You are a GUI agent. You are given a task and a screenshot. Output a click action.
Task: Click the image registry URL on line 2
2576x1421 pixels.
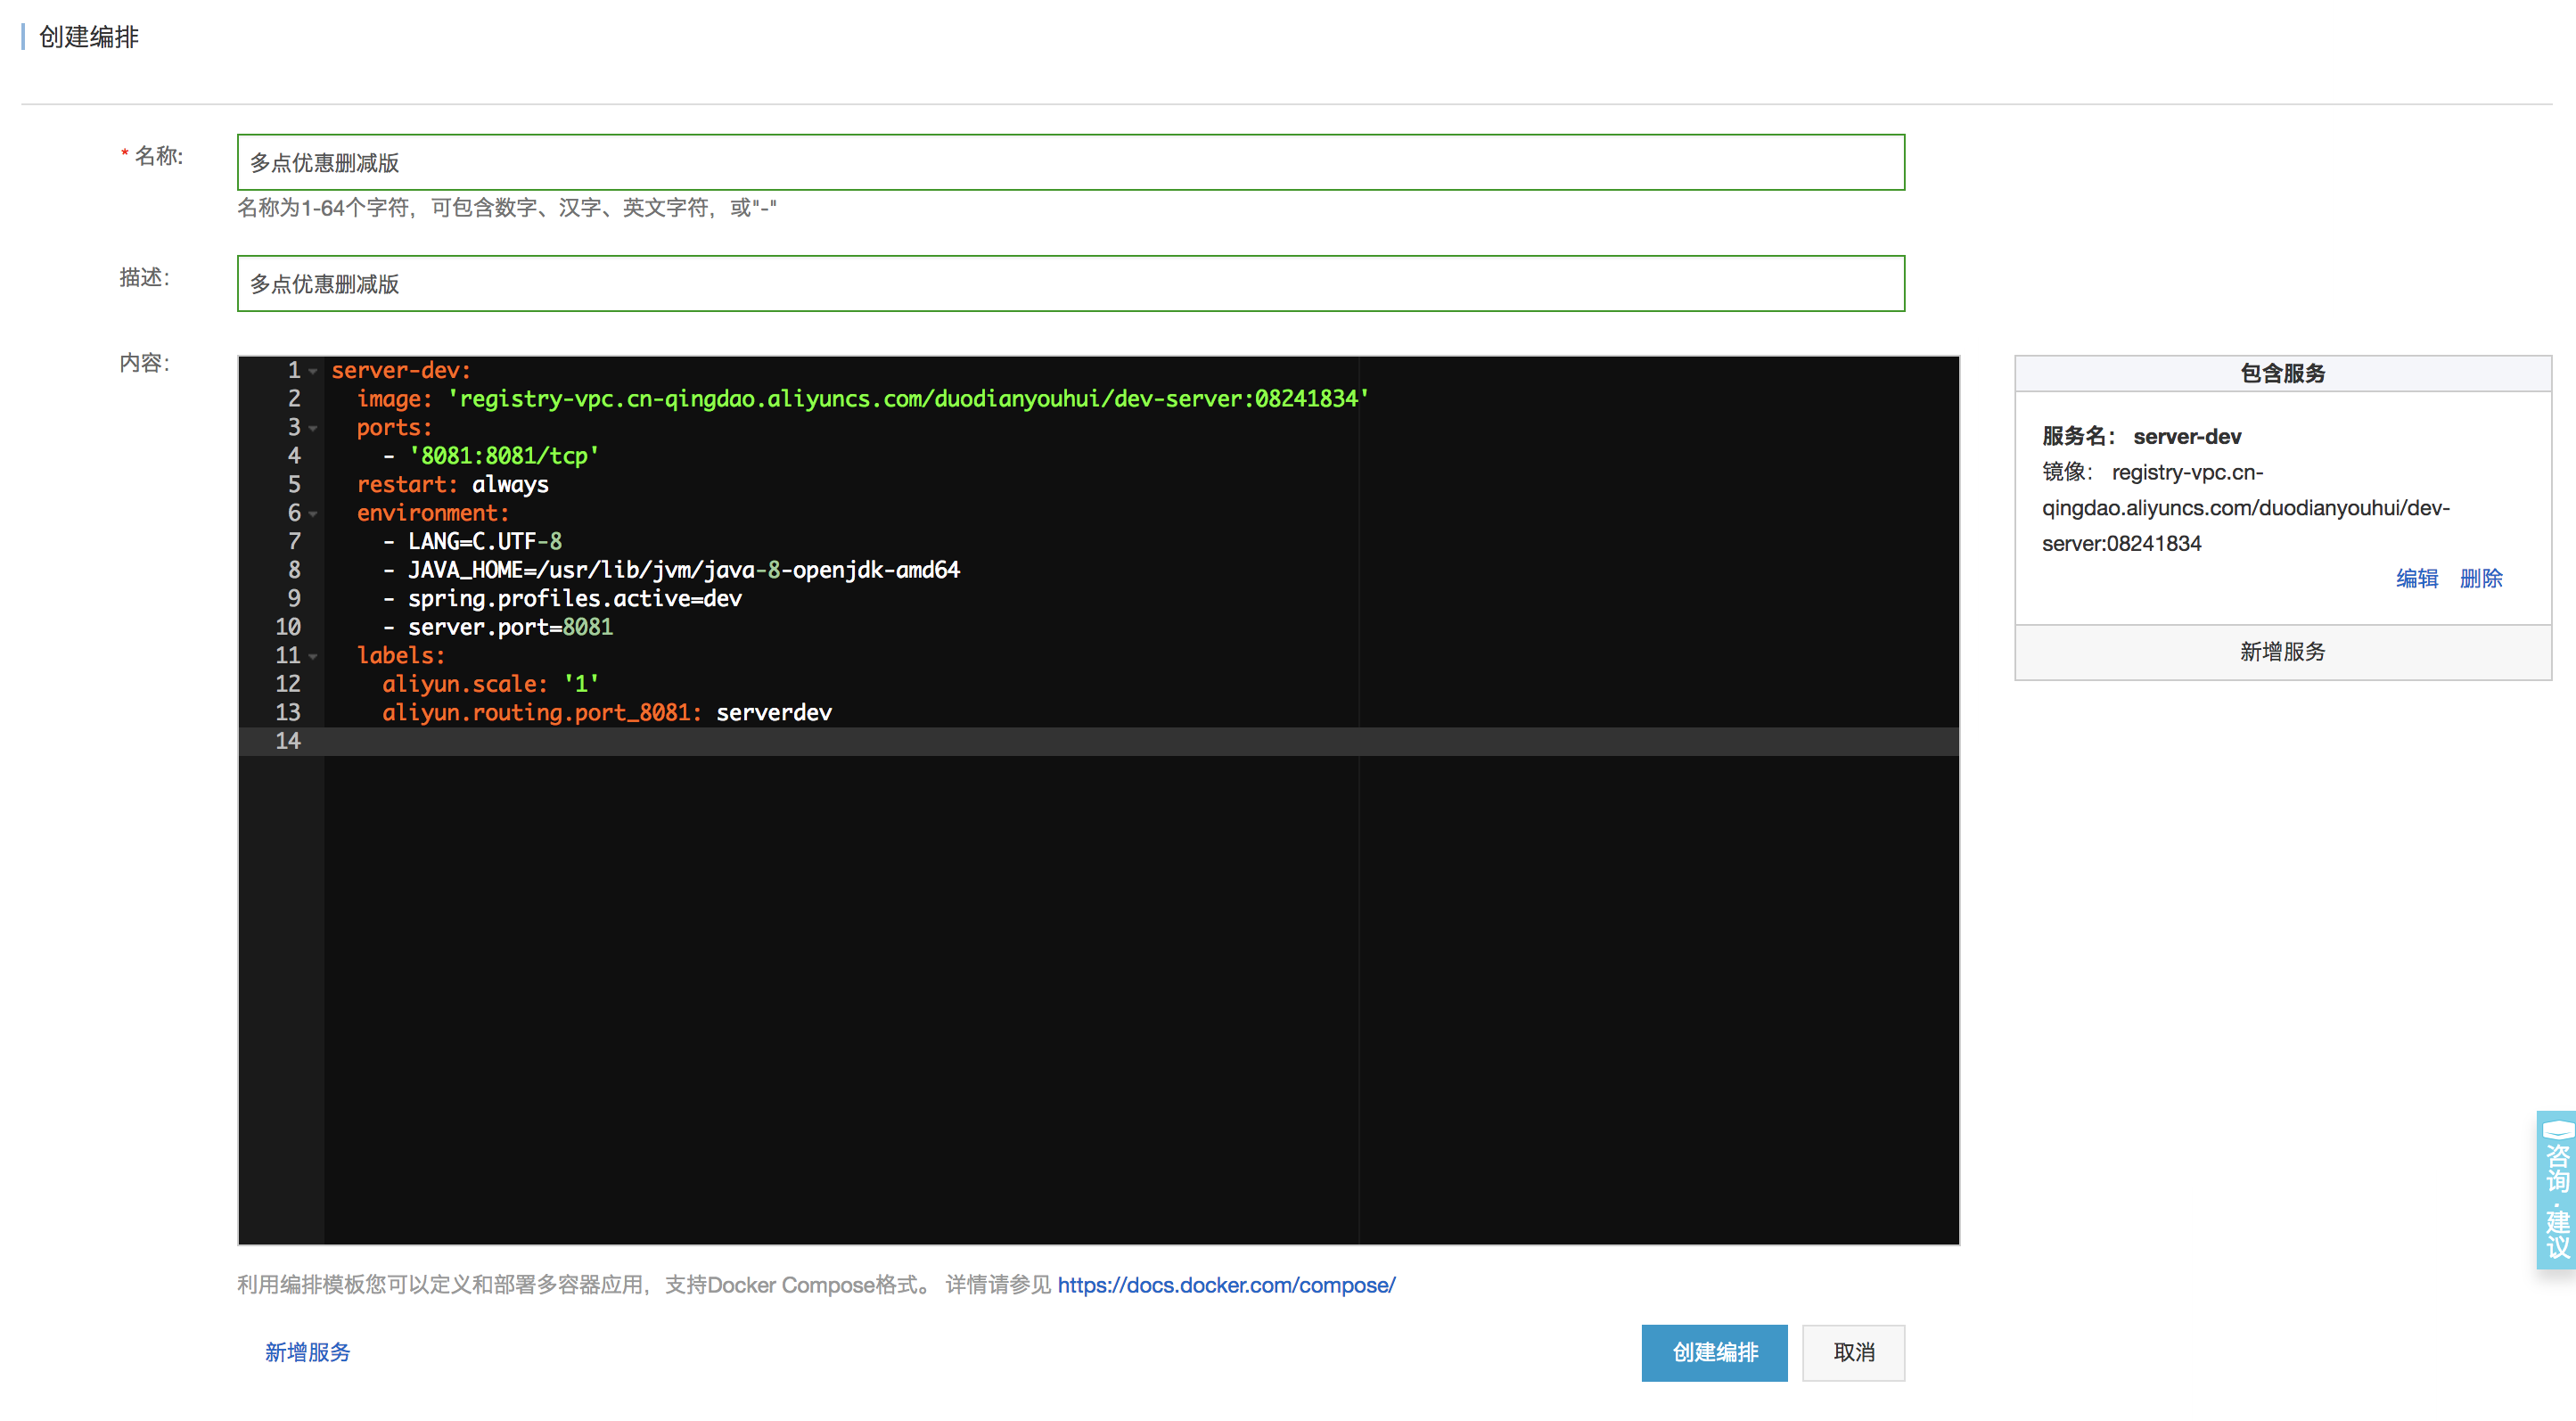910,399
